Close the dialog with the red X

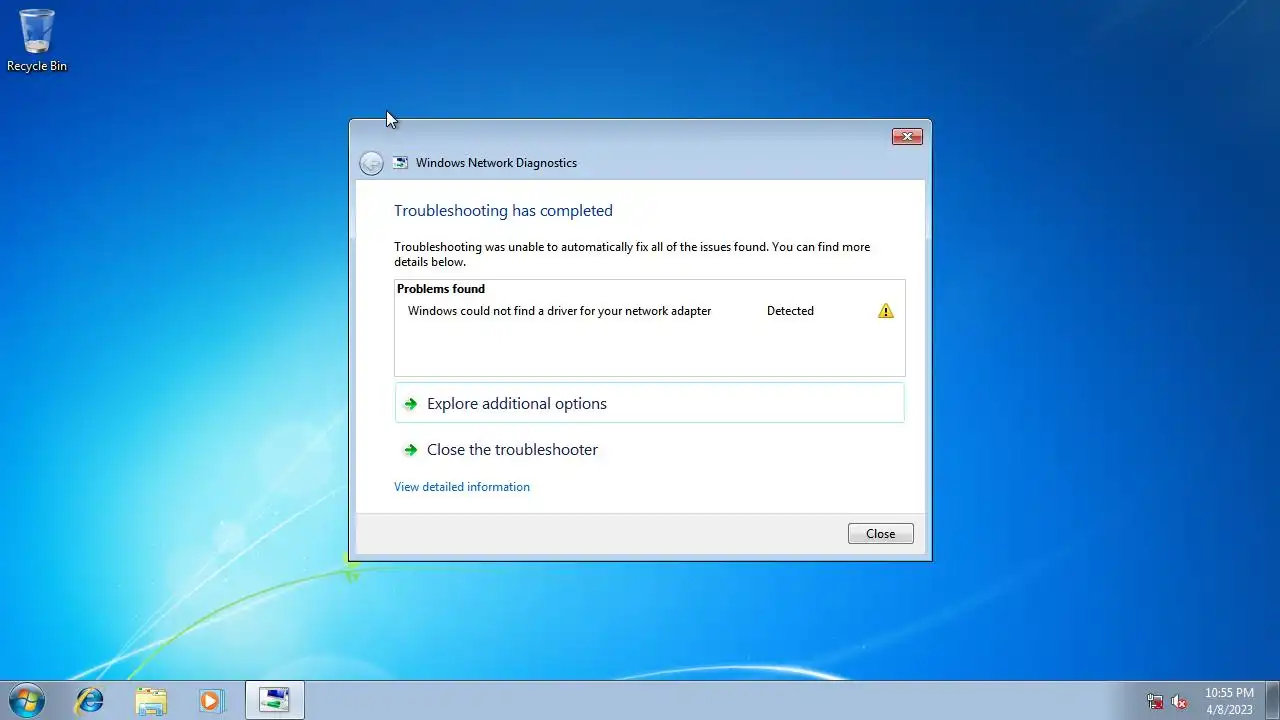(x=907, y=137)
